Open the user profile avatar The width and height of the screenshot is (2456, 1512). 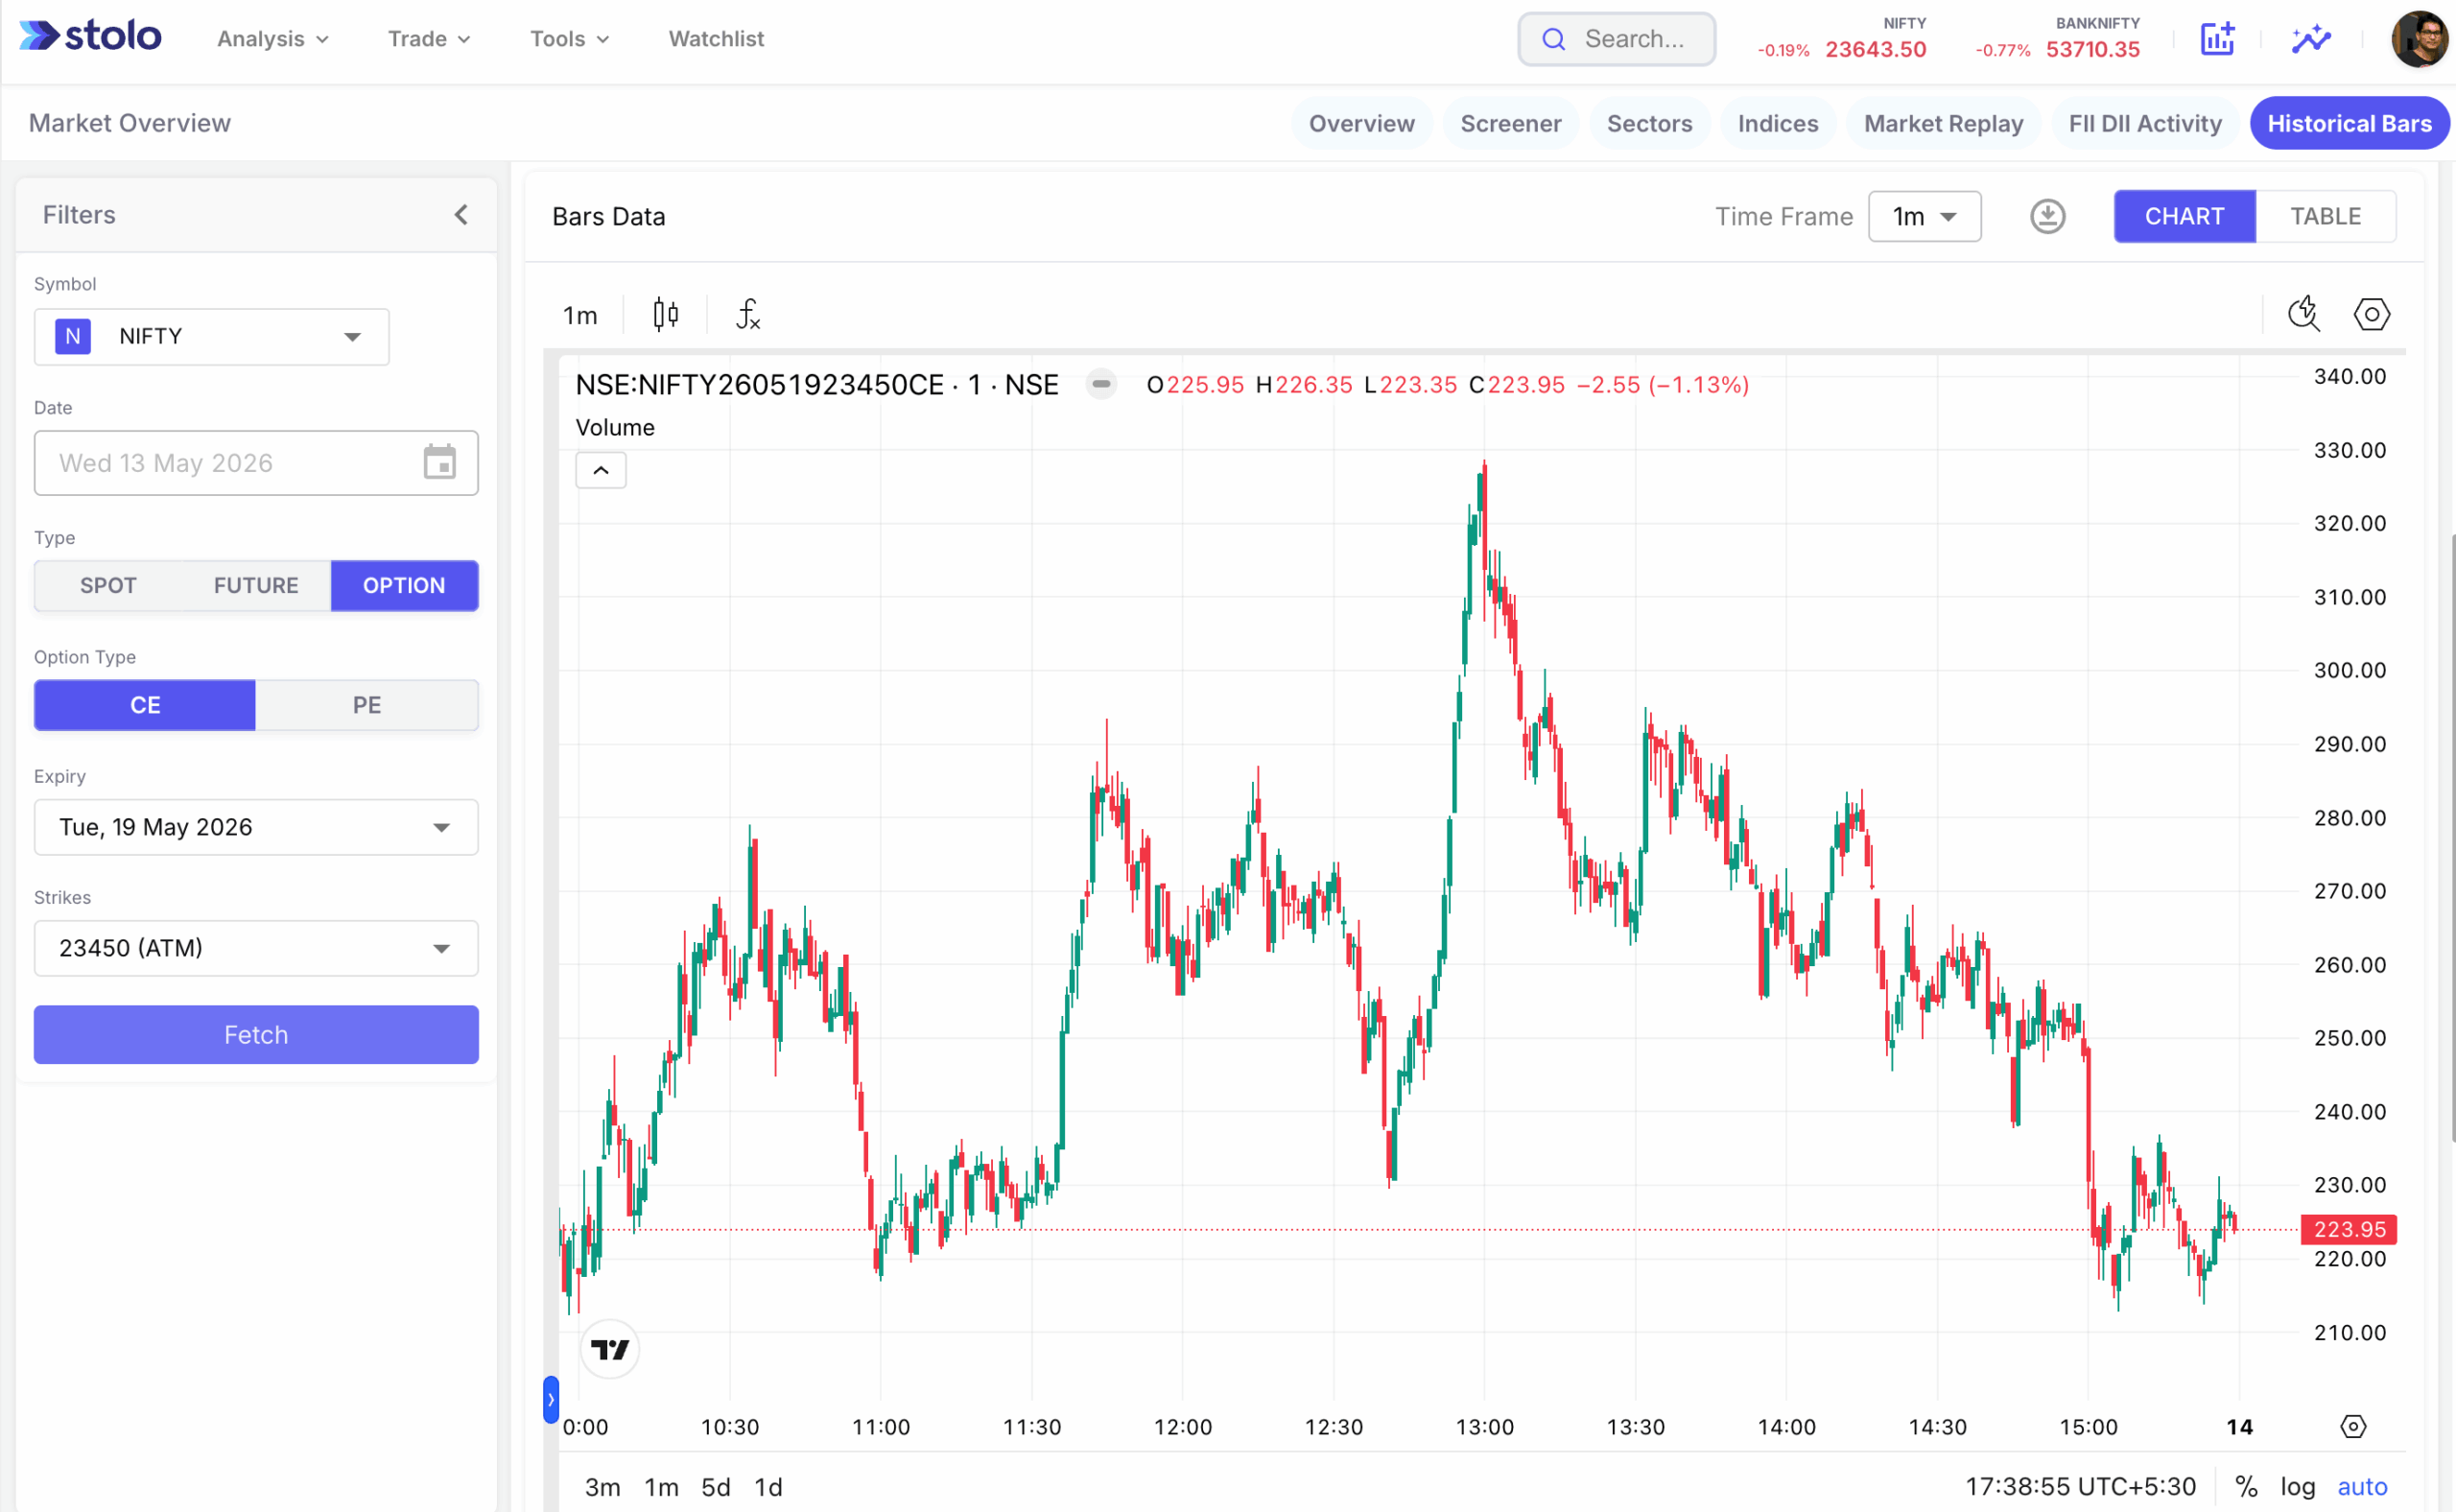coord(2420,39)
